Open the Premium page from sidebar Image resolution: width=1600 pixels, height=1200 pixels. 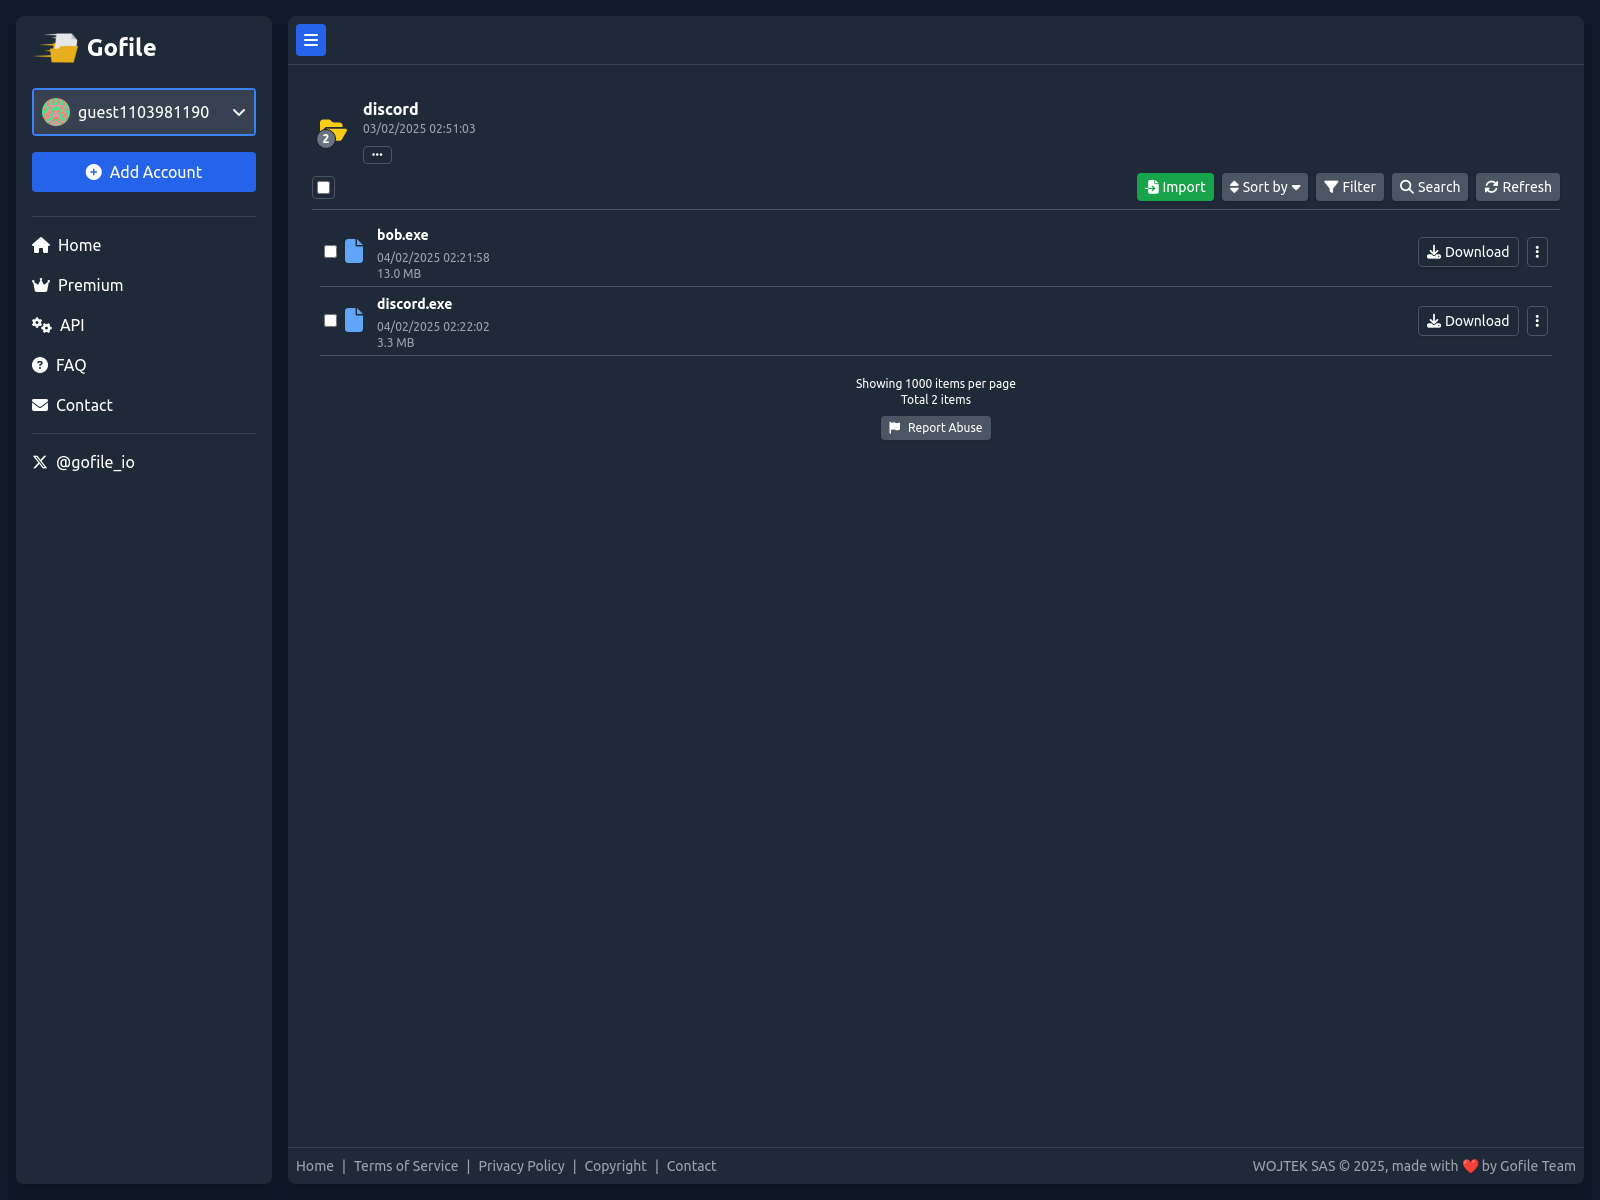tap(78, 285)
